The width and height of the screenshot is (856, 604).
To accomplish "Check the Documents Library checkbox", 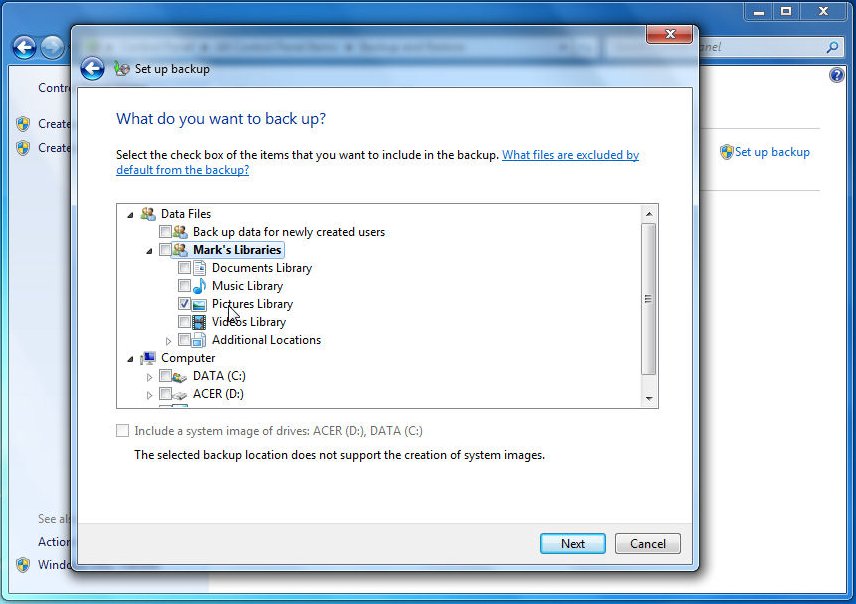I will point(184,268).
